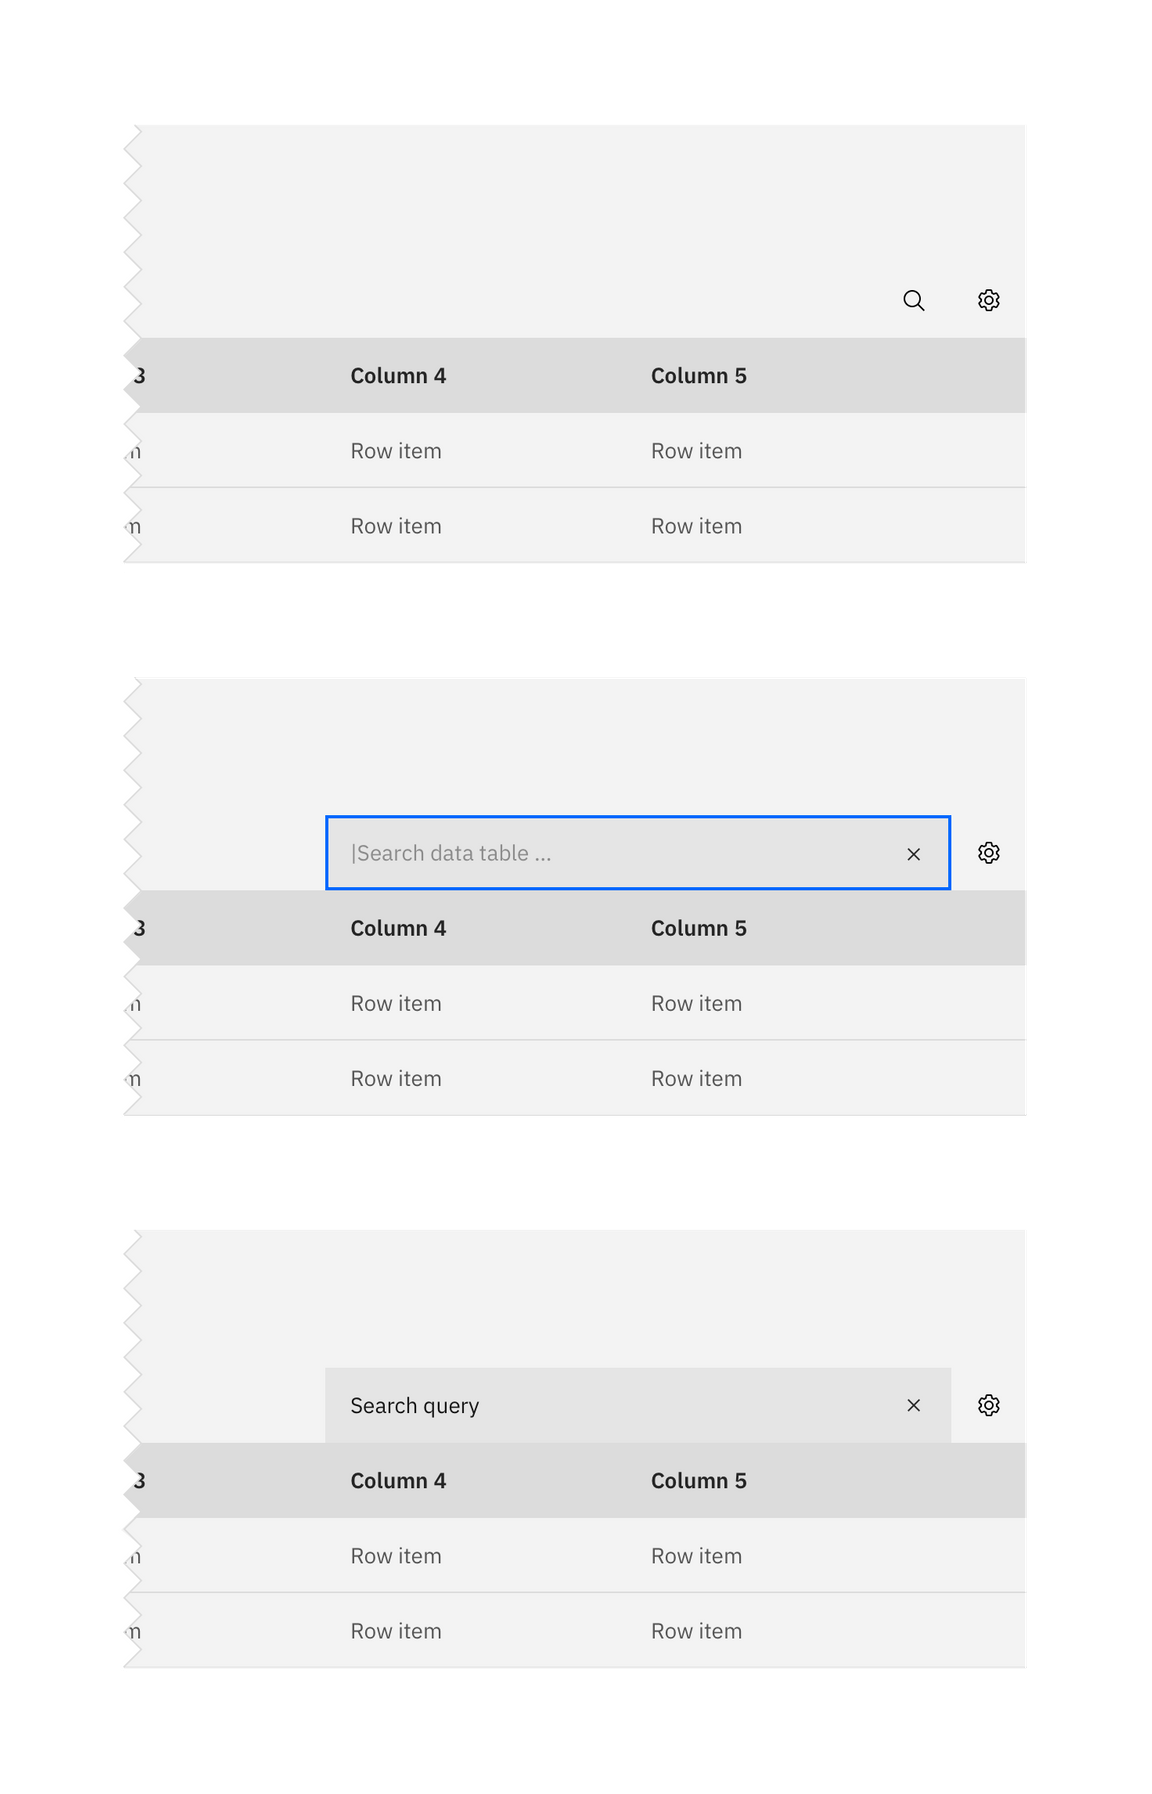Select Column 5 header below the focused search
Viewport: 1152px width, 1794px height.
coord(699,928)
